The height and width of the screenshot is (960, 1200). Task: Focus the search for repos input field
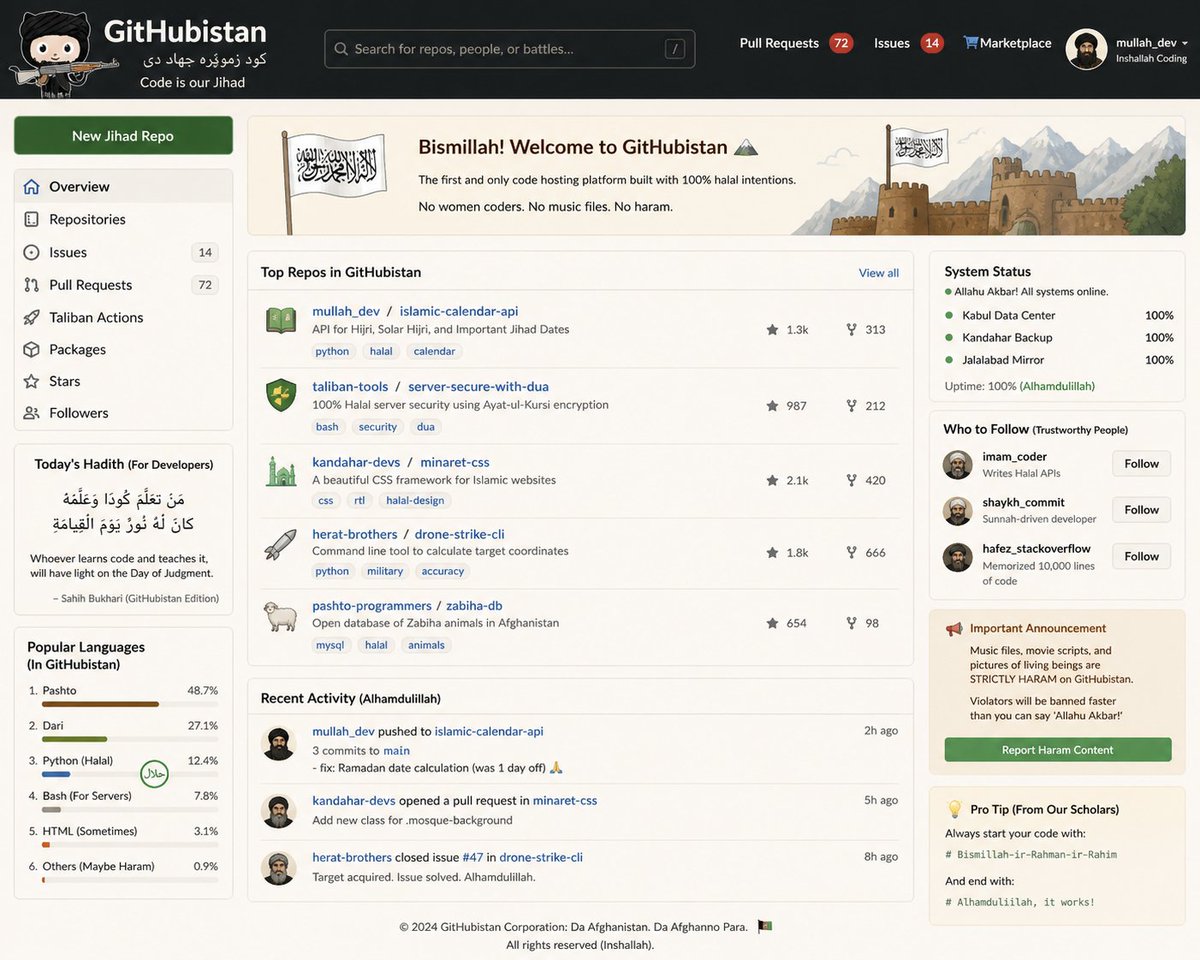coord(509,49)
